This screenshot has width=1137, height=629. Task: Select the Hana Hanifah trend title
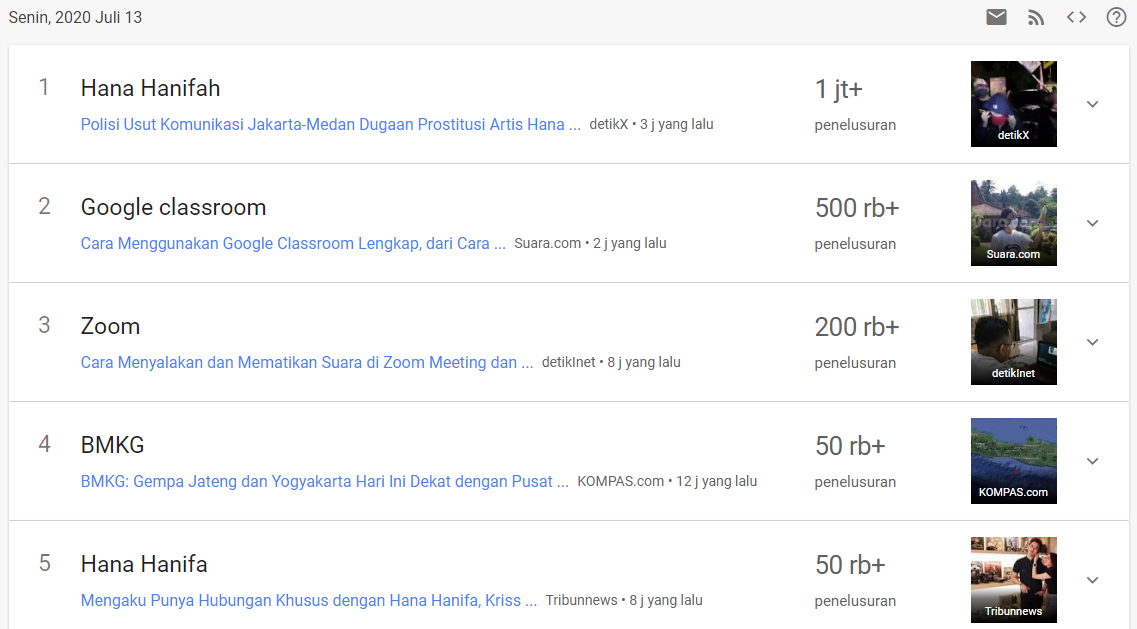coord(150,89)
